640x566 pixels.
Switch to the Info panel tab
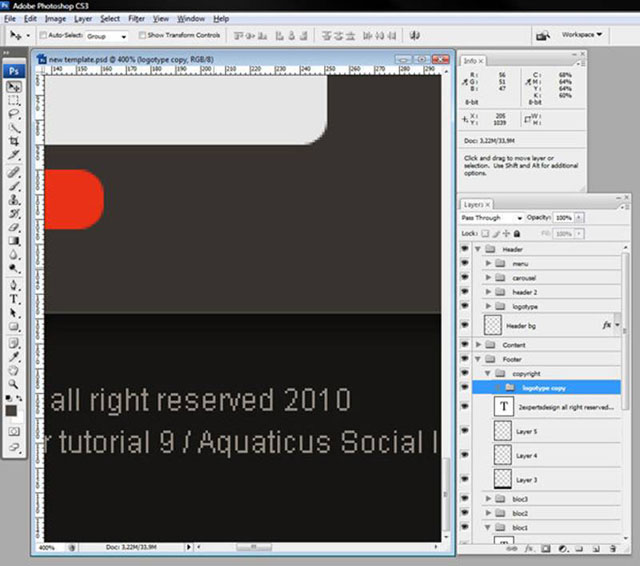point(473,61)
